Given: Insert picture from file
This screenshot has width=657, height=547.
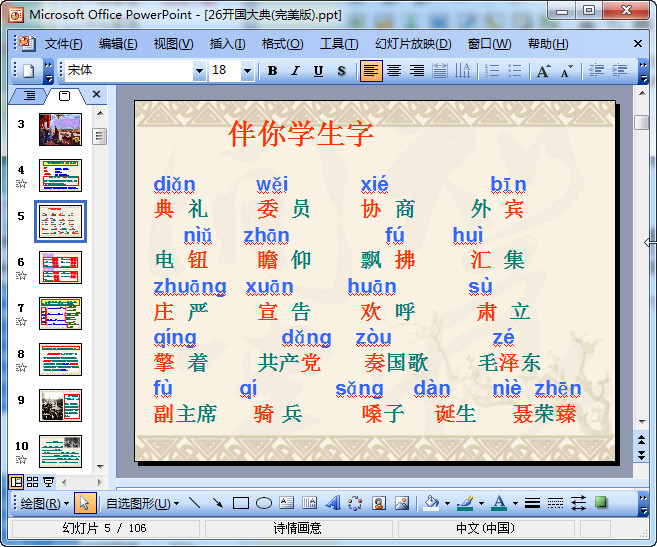Looking at the screenshot, I should 402,503.
